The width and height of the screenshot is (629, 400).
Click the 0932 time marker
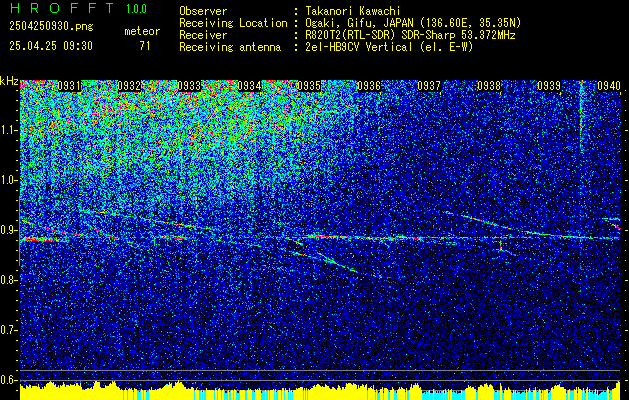129,86
